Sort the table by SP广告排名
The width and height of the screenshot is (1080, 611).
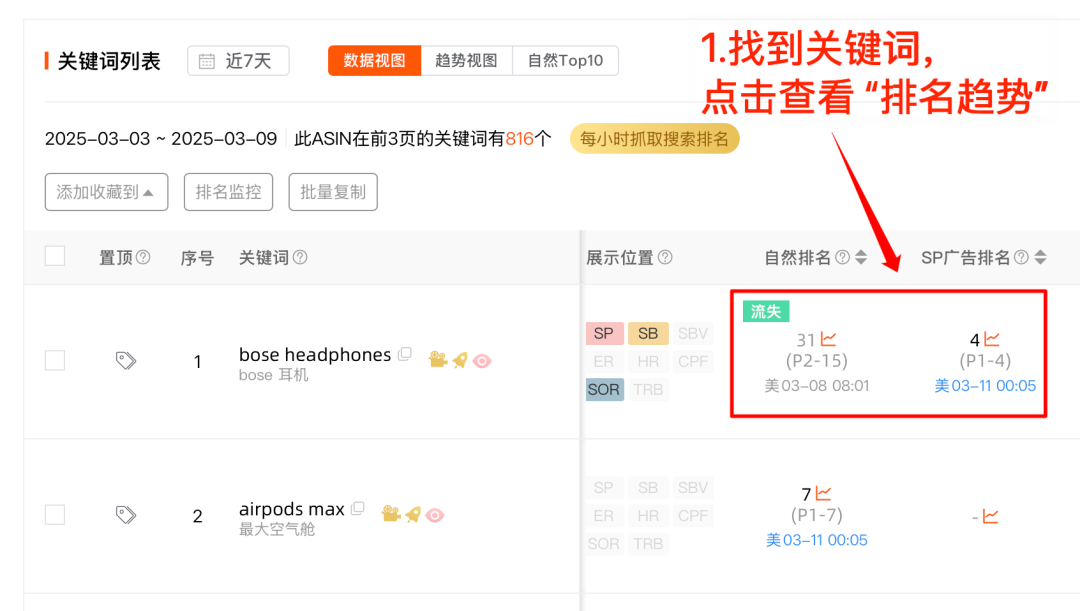1040,257
